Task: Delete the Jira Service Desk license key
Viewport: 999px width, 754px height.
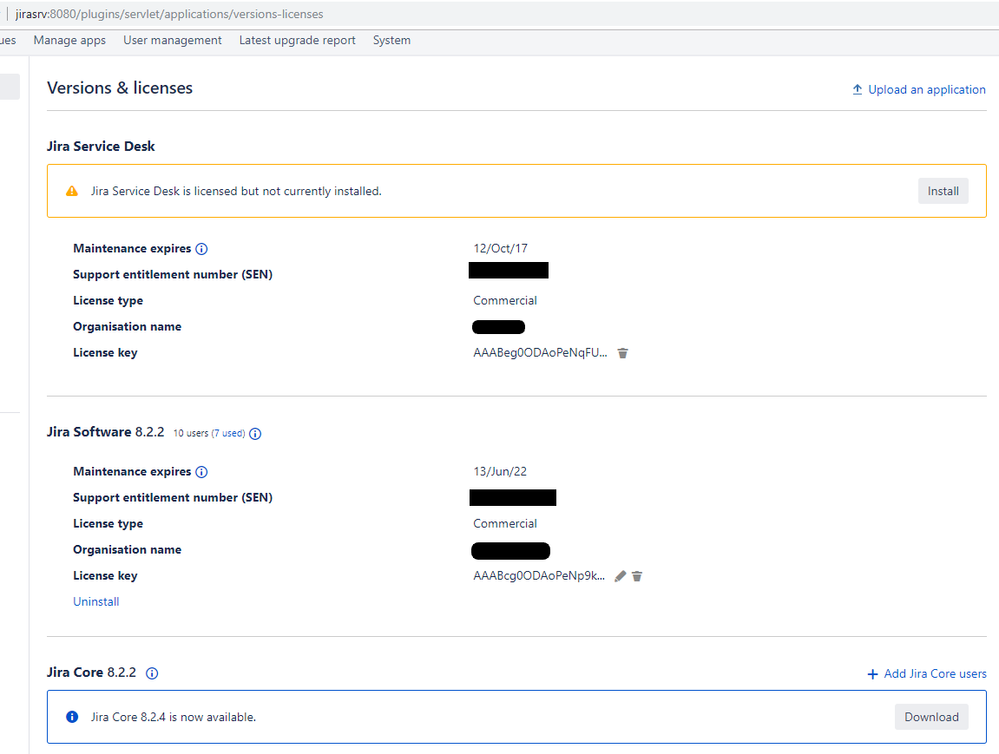Action: (x=623, y=353)
